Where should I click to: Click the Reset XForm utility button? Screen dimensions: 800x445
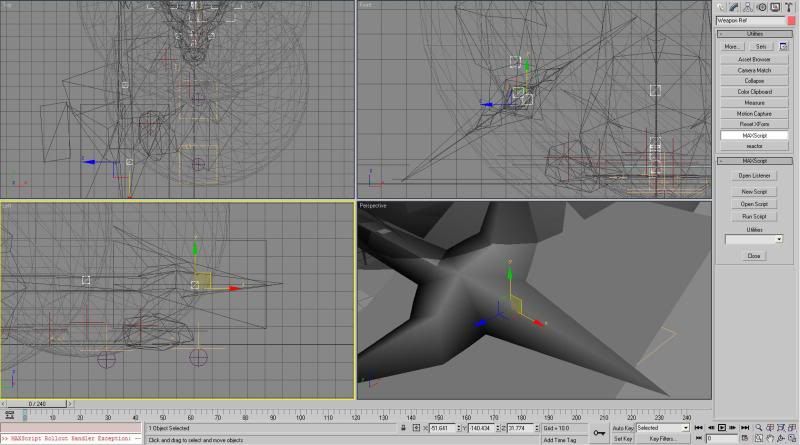pos(754,125)
